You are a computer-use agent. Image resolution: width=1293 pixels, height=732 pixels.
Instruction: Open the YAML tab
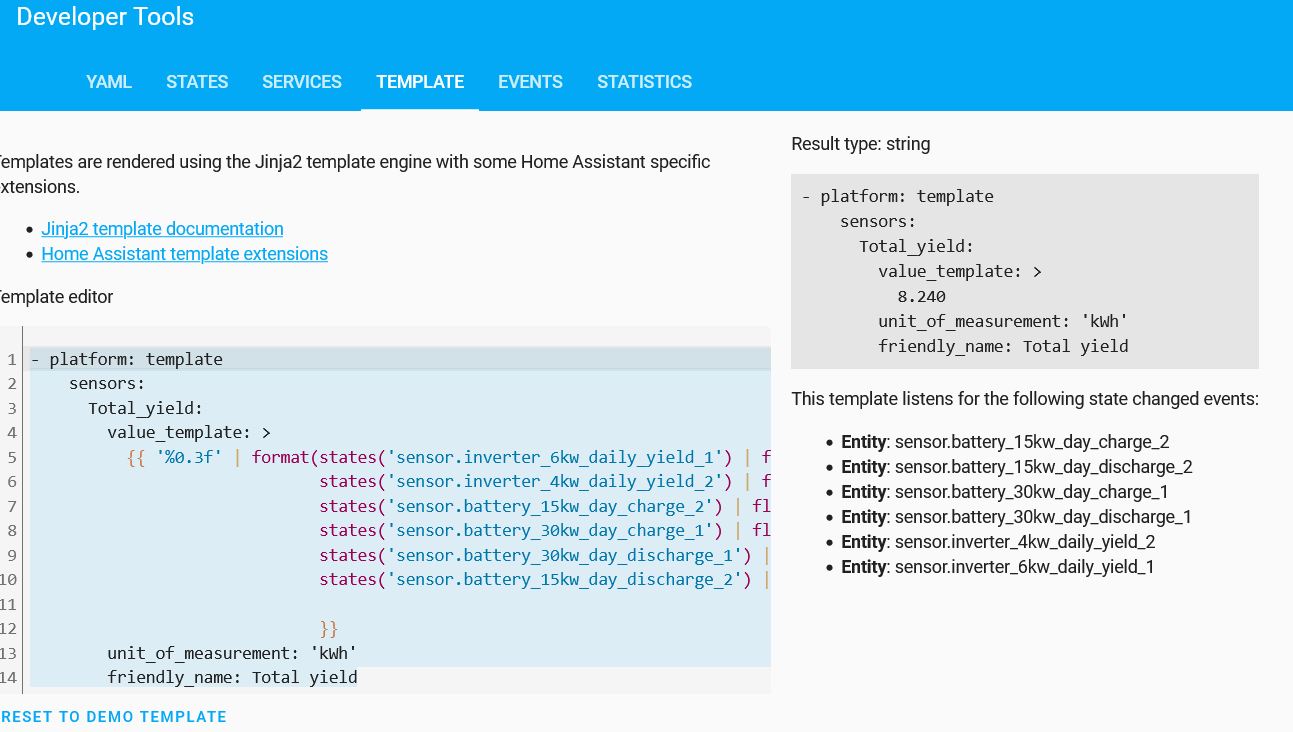coord(109,82)
